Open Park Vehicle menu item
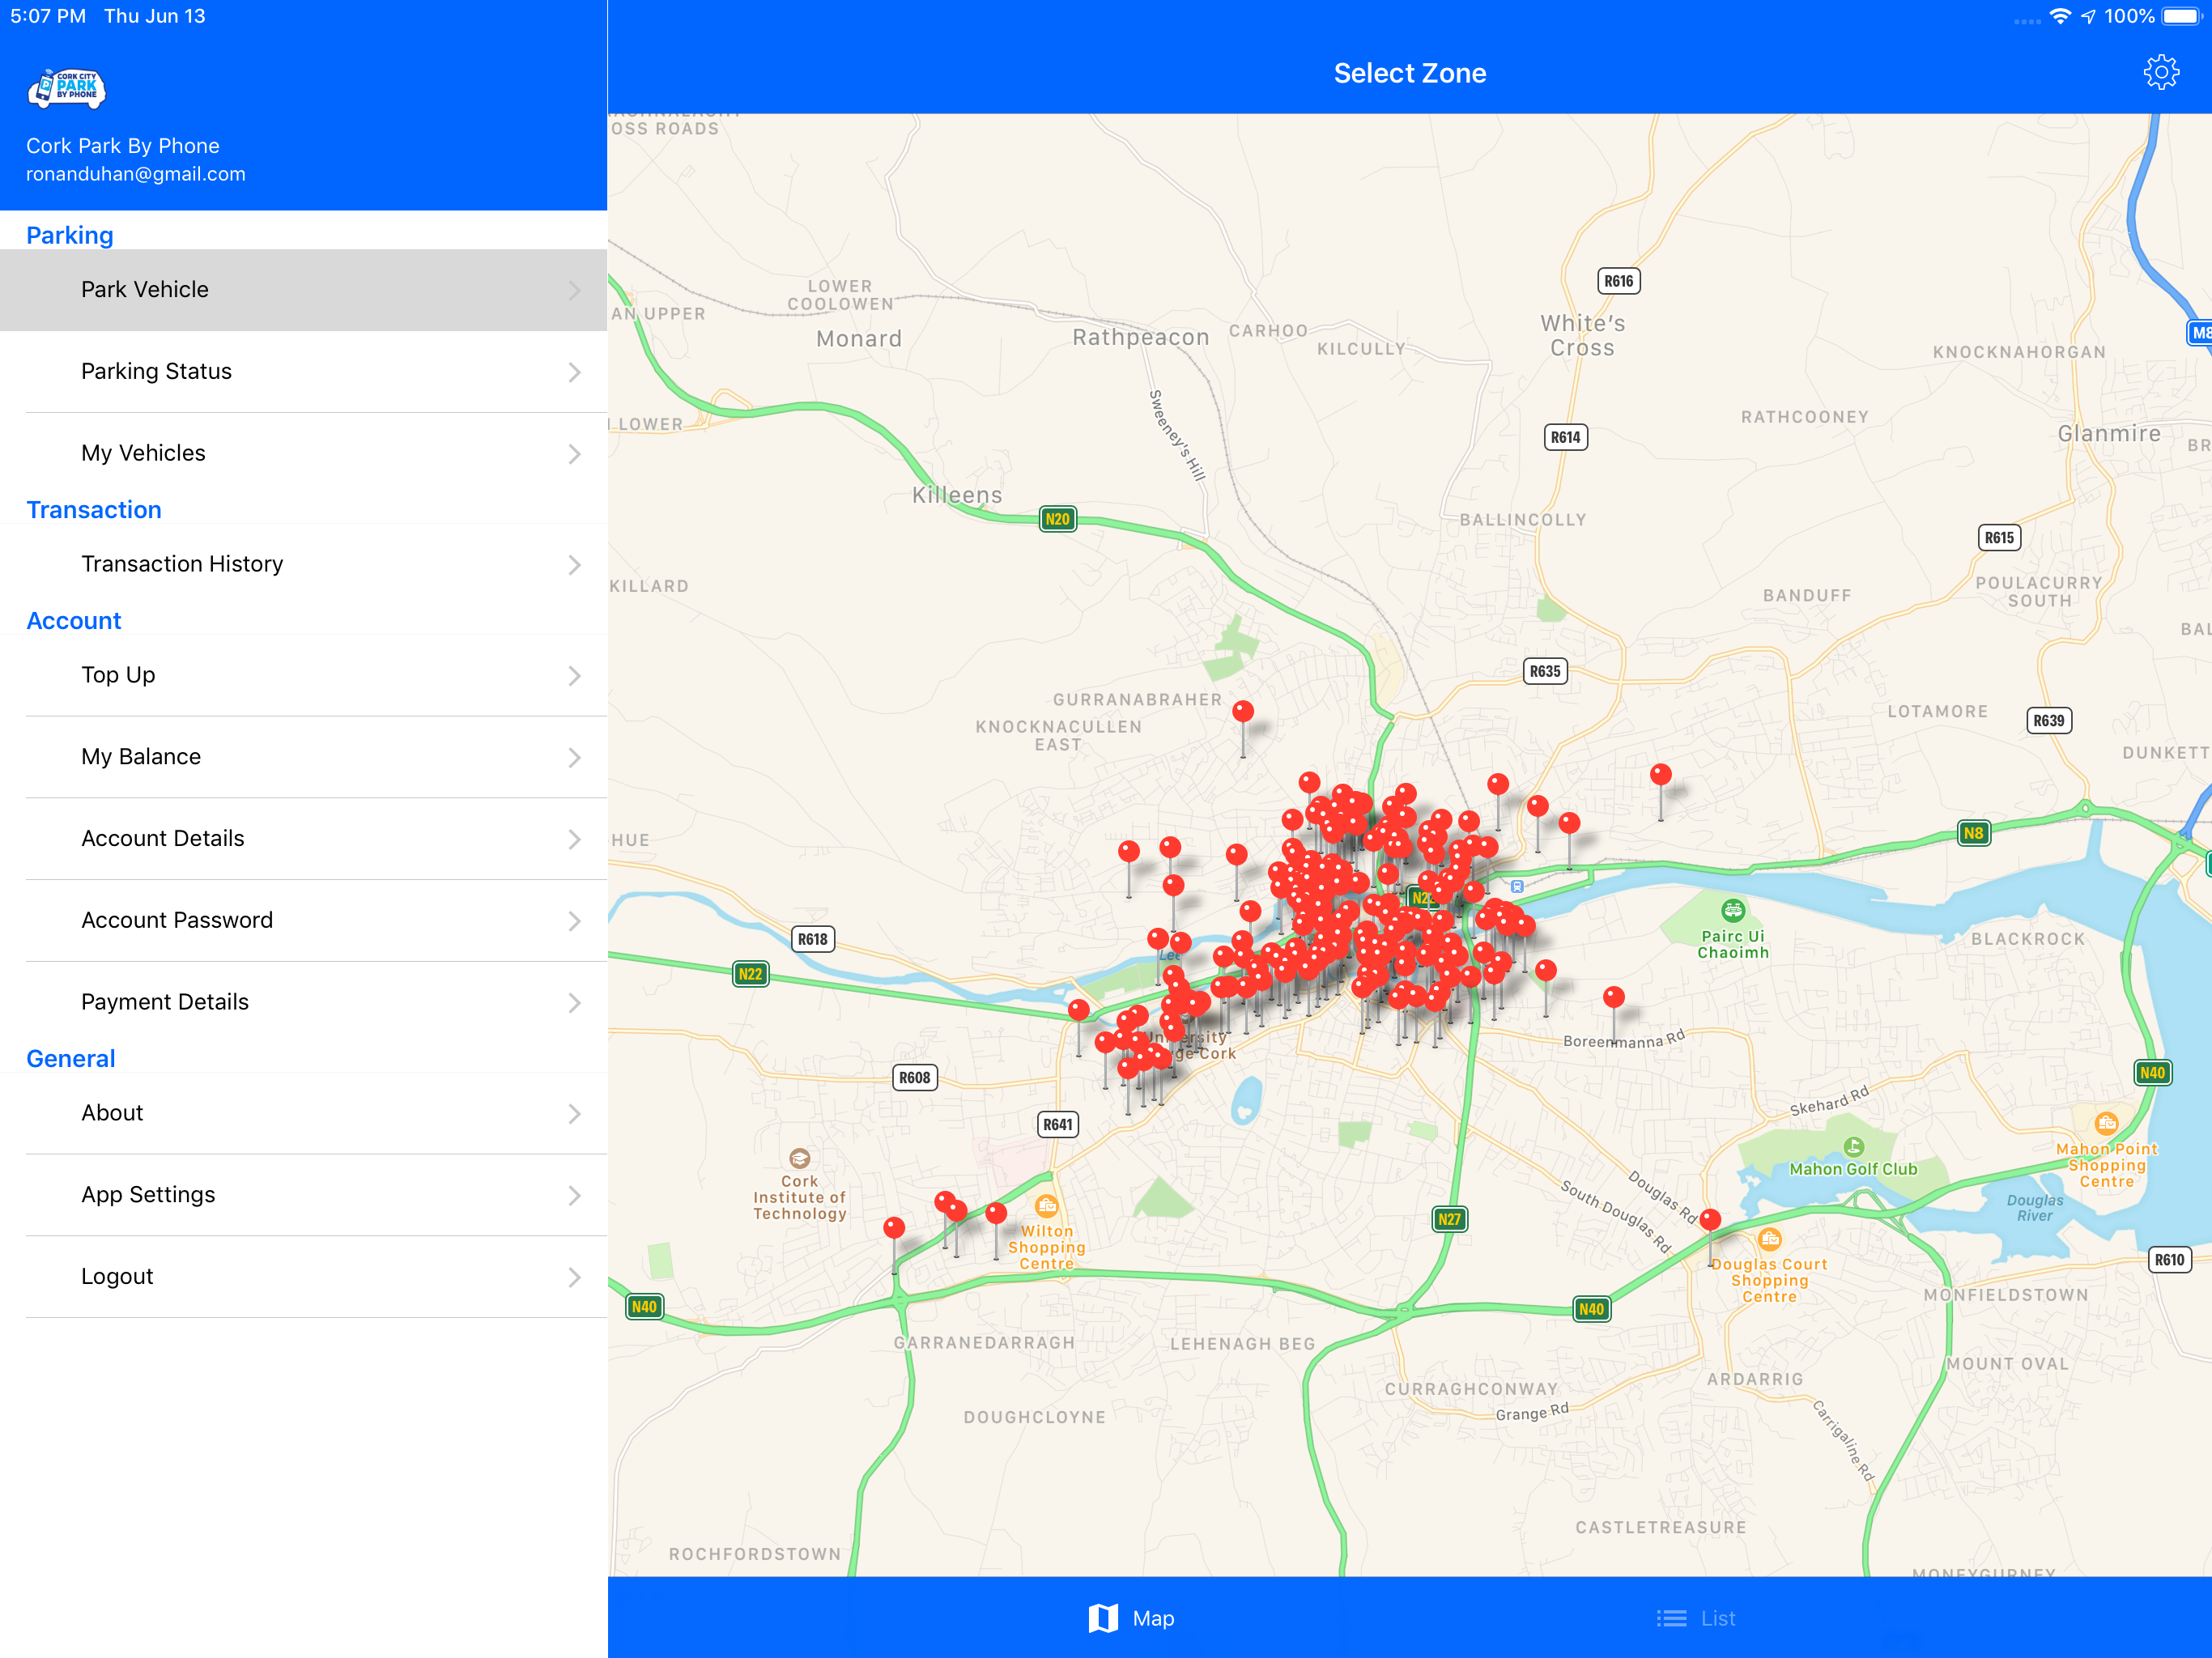The height and width of the screenshot is (1658, 2212). pos(304,289)
